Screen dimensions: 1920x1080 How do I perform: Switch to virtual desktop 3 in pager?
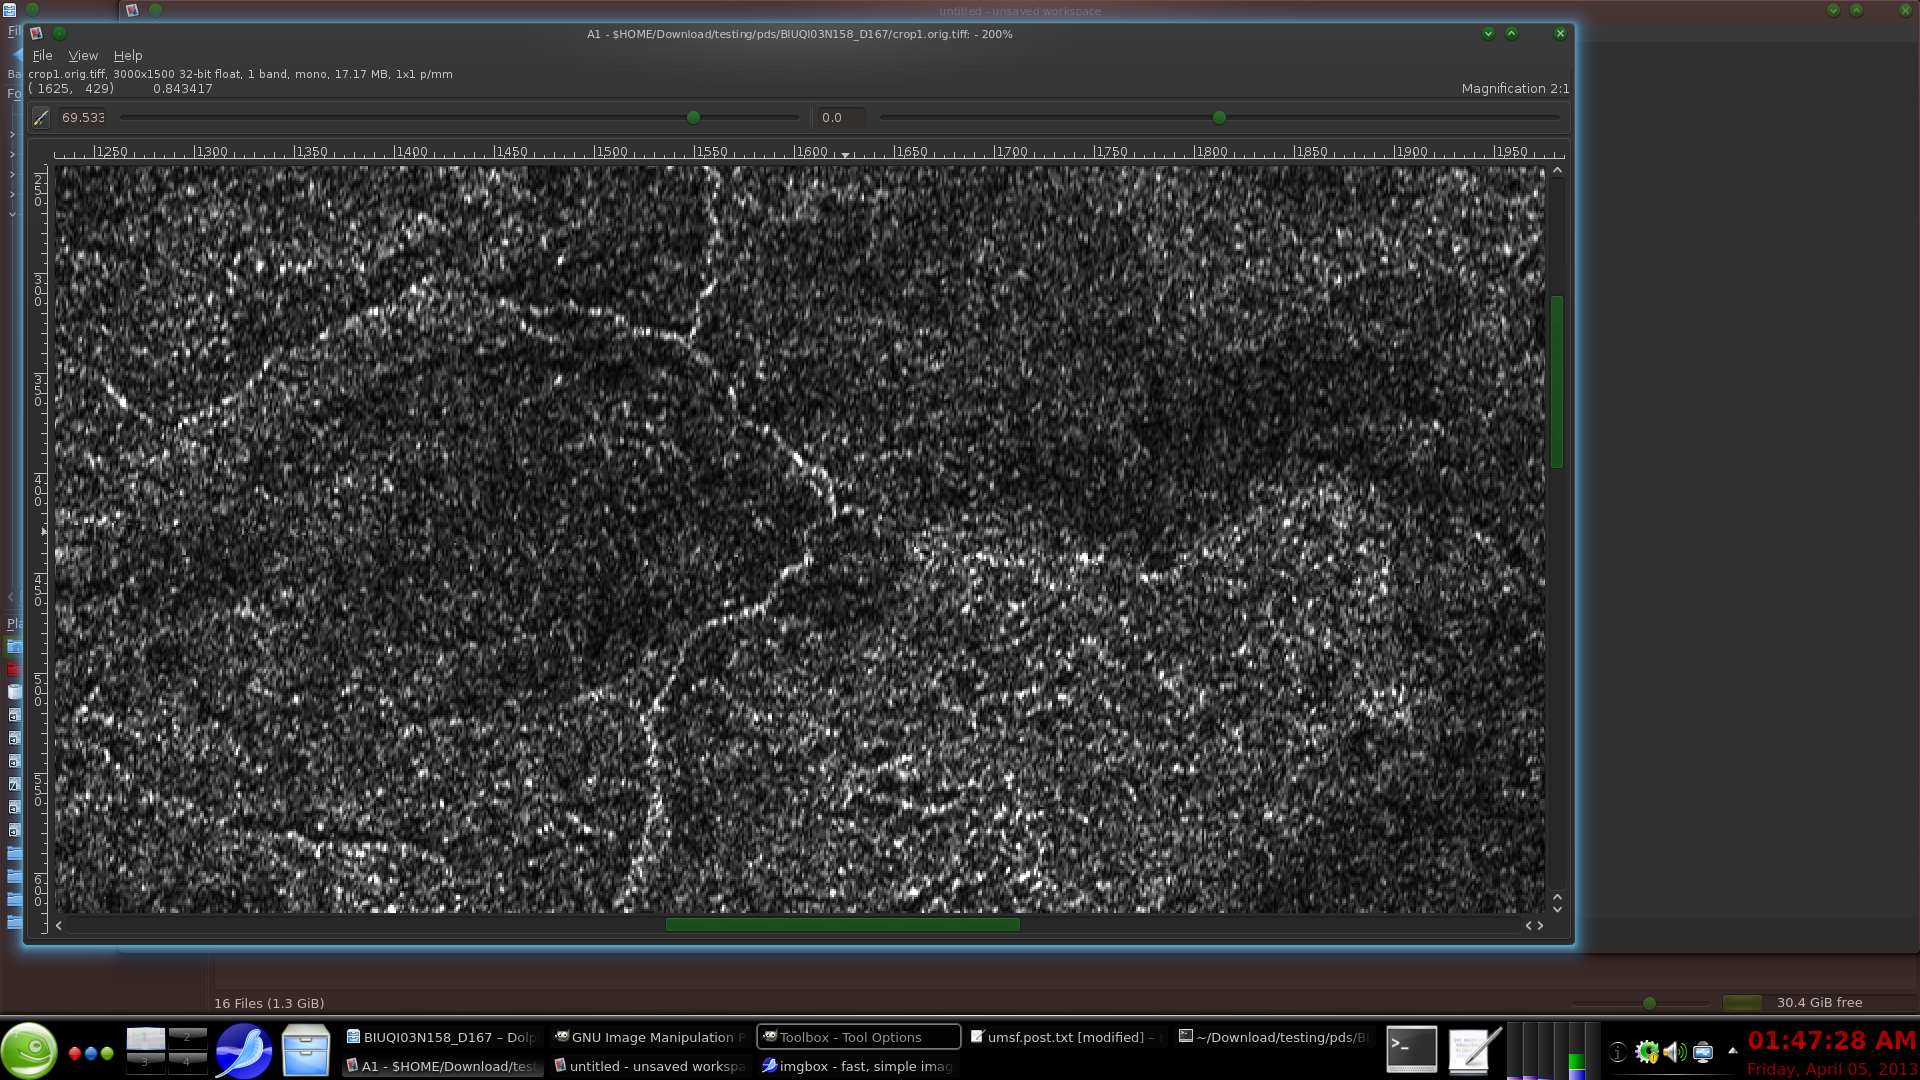pyautogui.click(x=145, y=1062)
